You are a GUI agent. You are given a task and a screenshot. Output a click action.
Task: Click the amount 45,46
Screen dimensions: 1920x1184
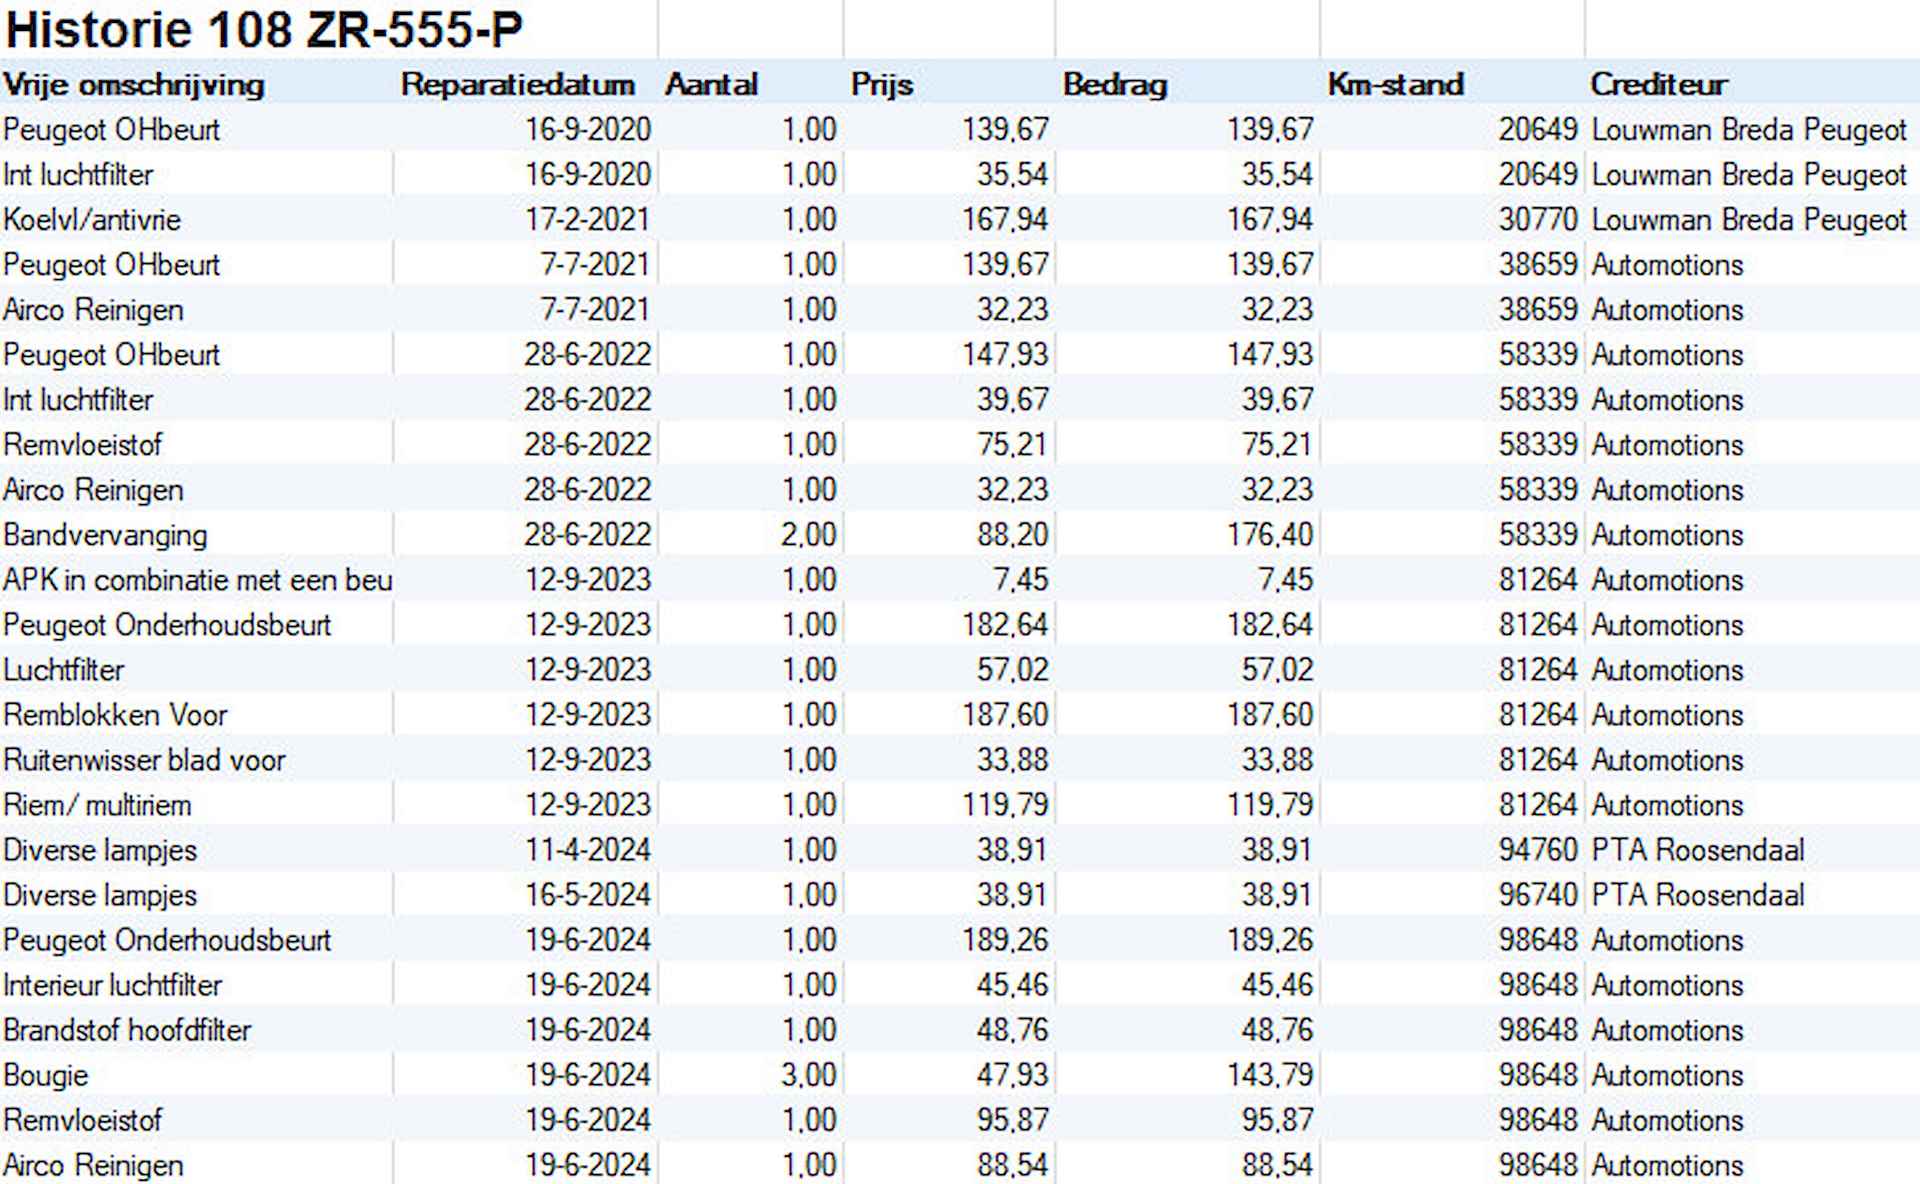pos(1277,984)
